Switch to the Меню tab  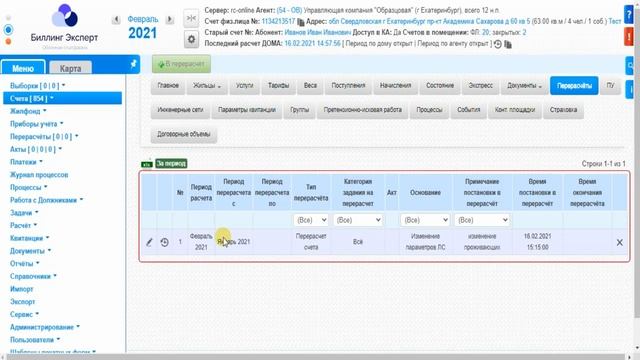23,68
